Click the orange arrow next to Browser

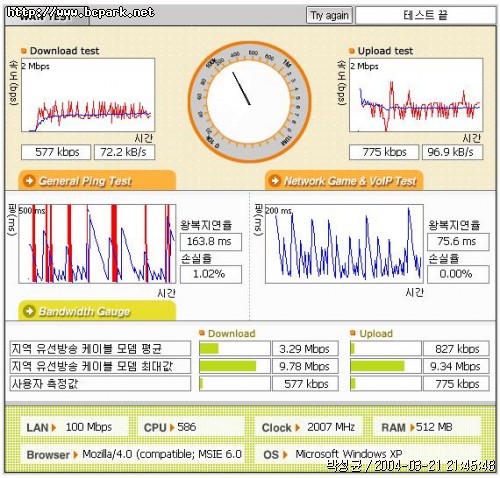(75, 455)
